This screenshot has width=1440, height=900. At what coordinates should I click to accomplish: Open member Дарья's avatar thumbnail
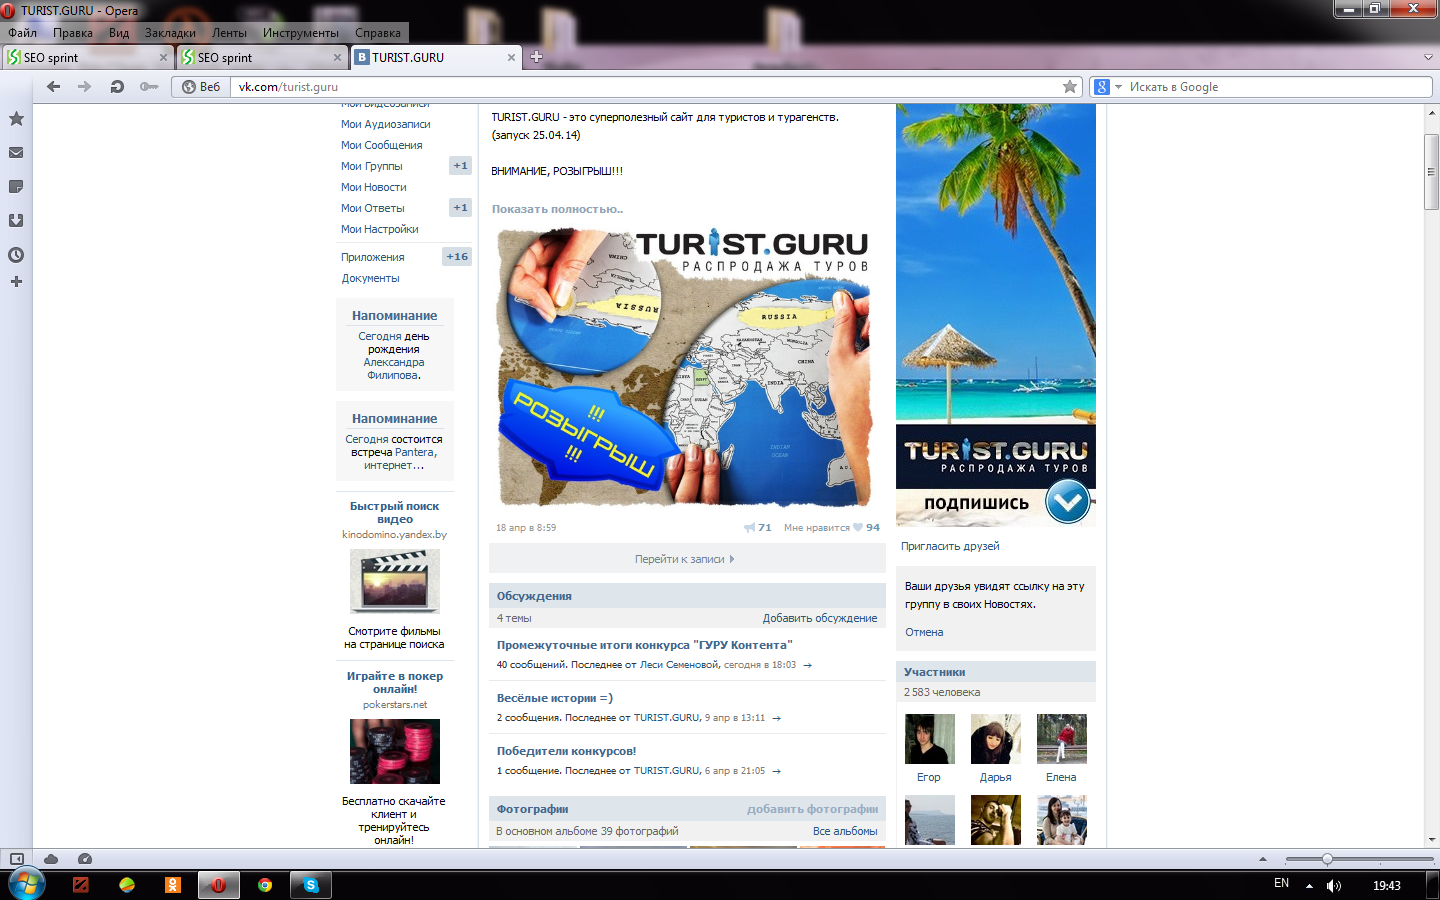996,739
